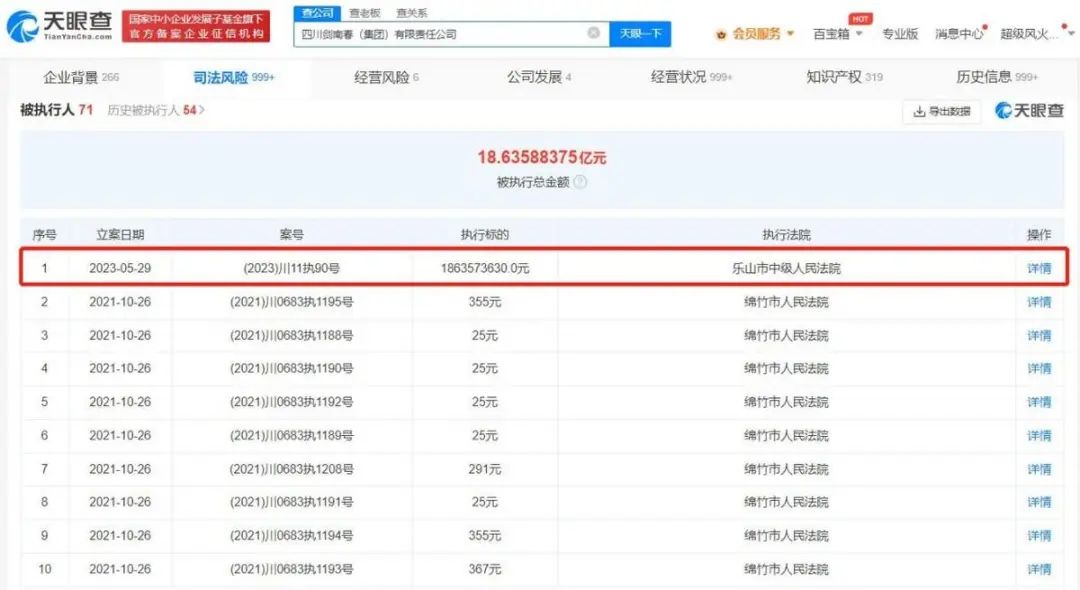Select the 查公司 search tab
The image size is (1080, 590).
(x=318, y=12)
